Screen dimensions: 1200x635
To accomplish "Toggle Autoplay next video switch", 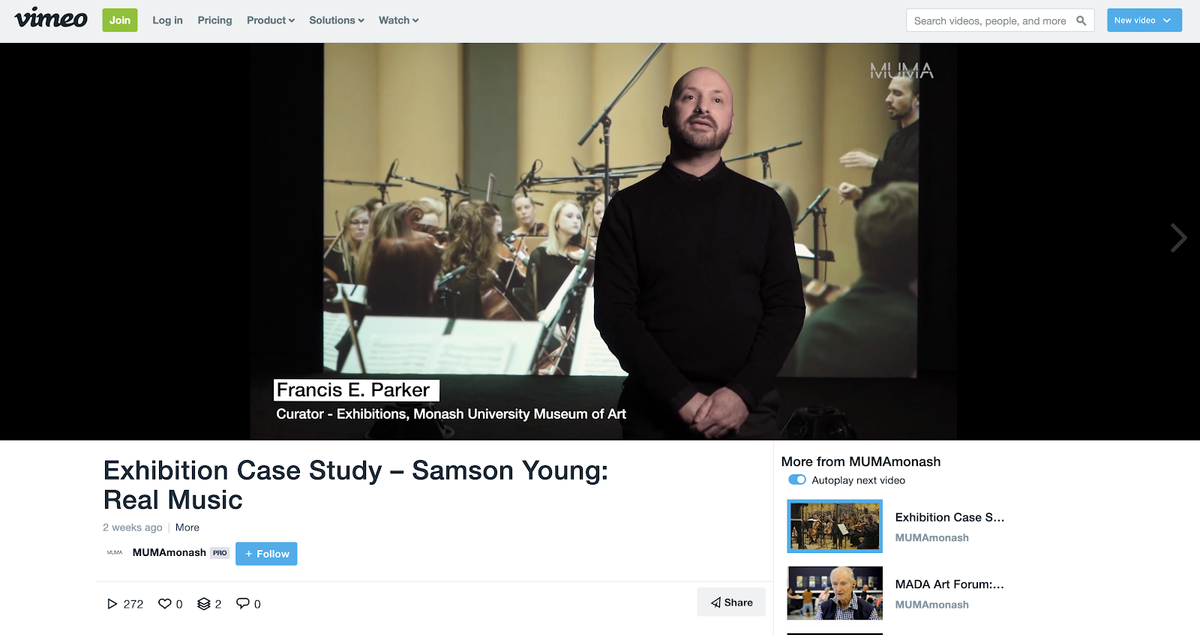I will point(797,480).
